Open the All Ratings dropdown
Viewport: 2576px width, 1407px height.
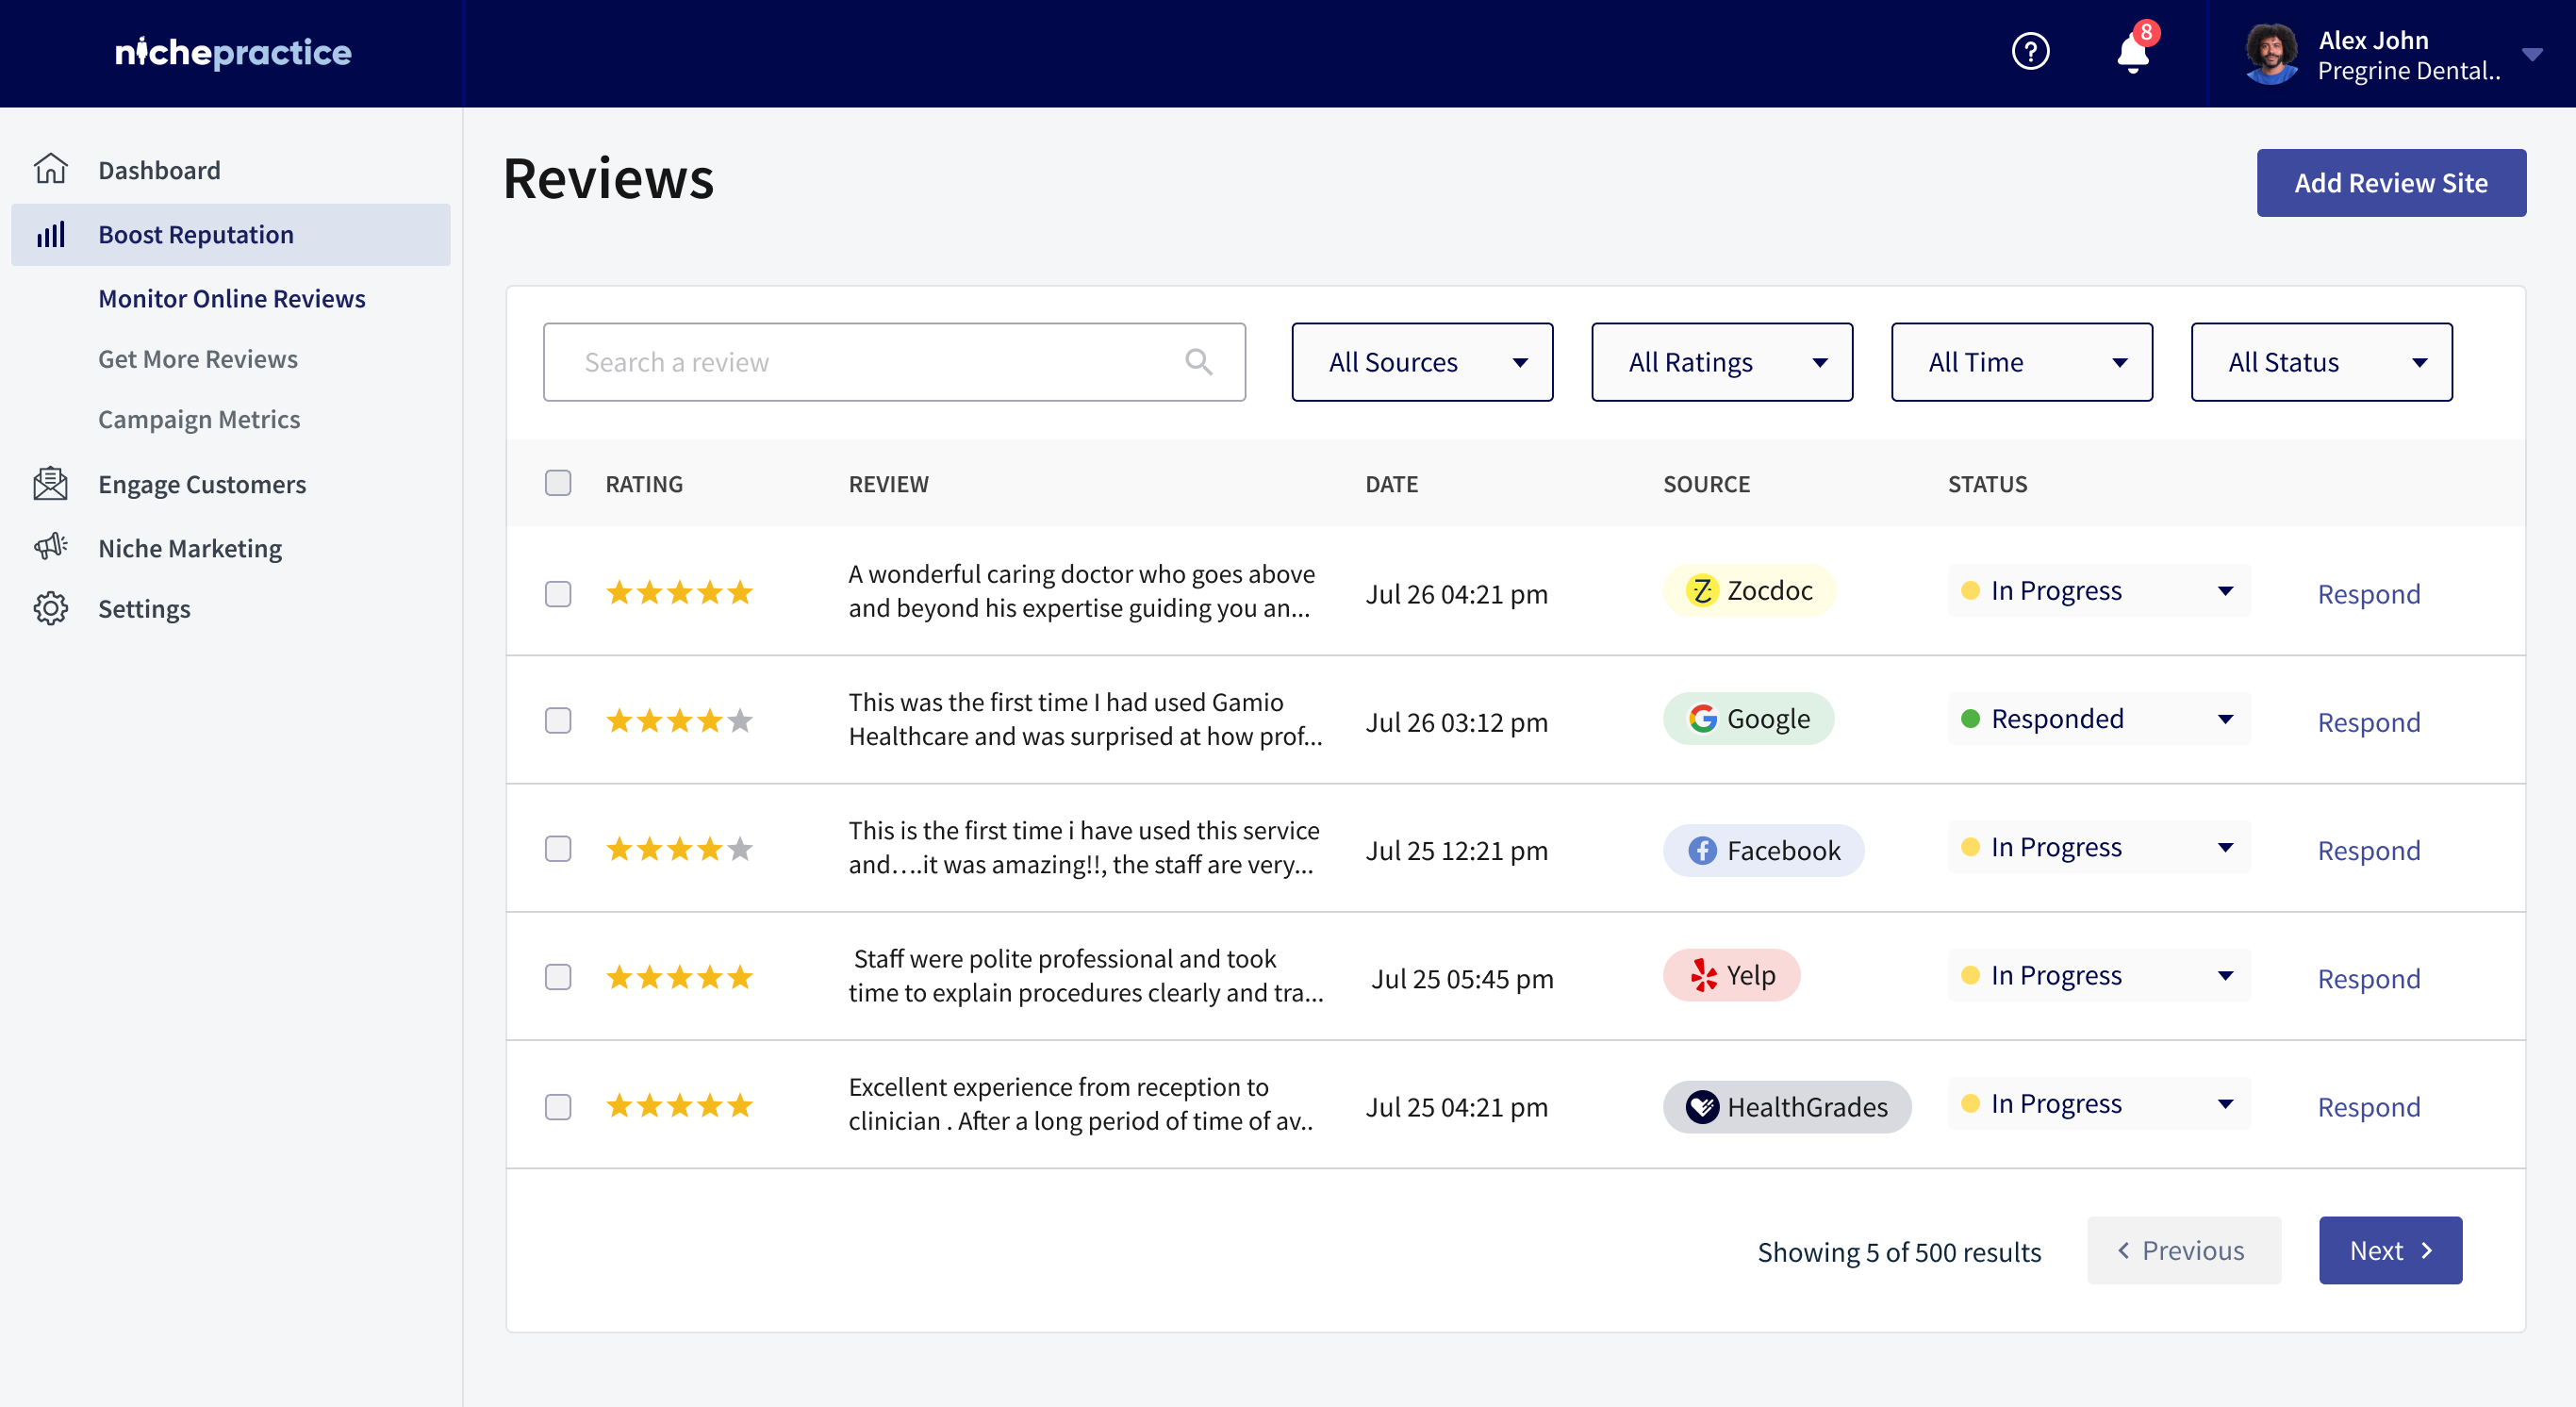(1722, 362)
